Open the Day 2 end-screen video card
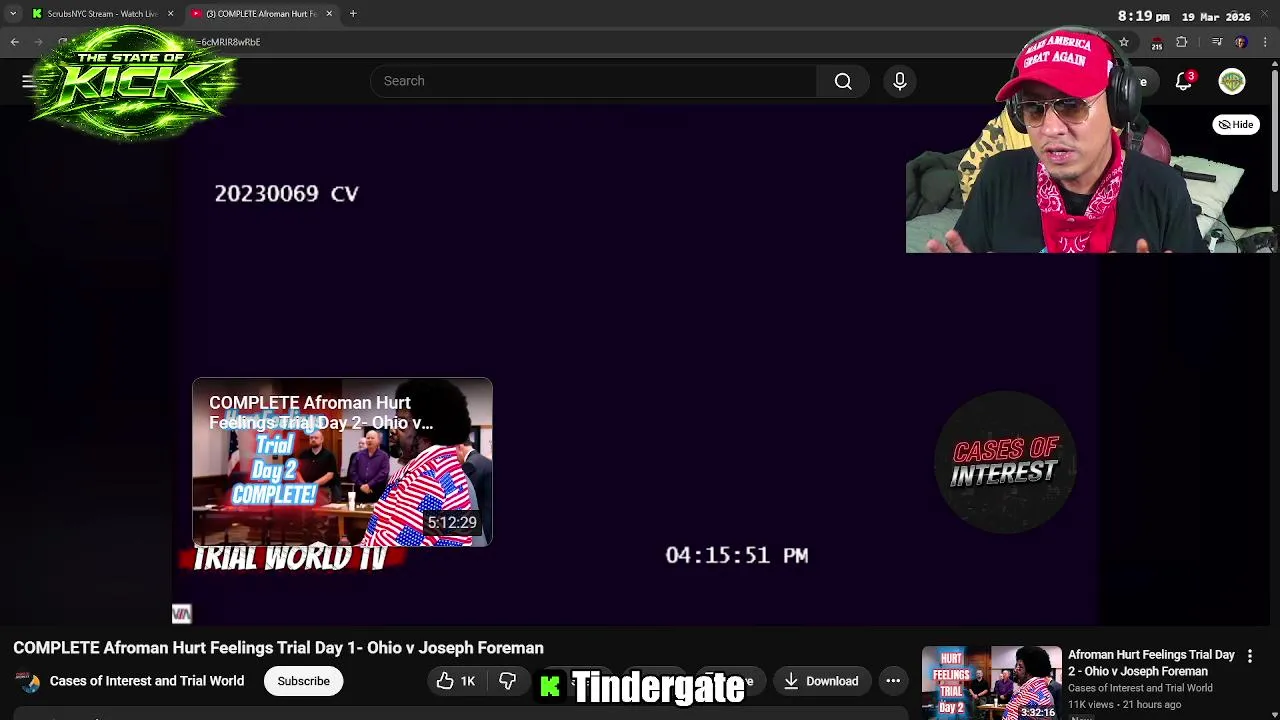Viewport: 1280px width, 720px height. coord(342,462)
